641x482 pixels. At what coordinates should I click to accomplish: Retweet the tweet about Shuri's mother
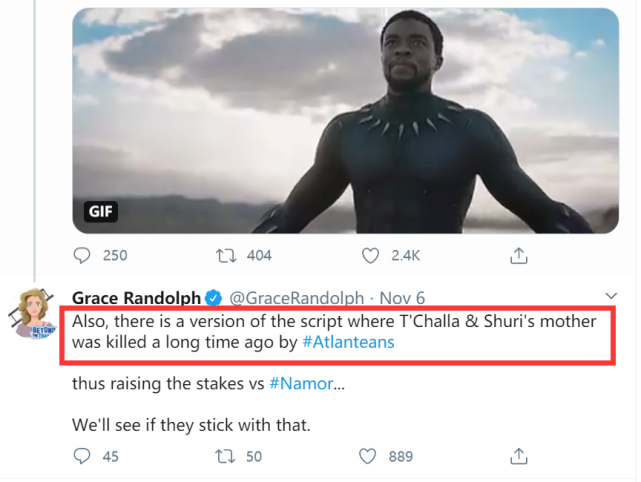tap(226, 457)
